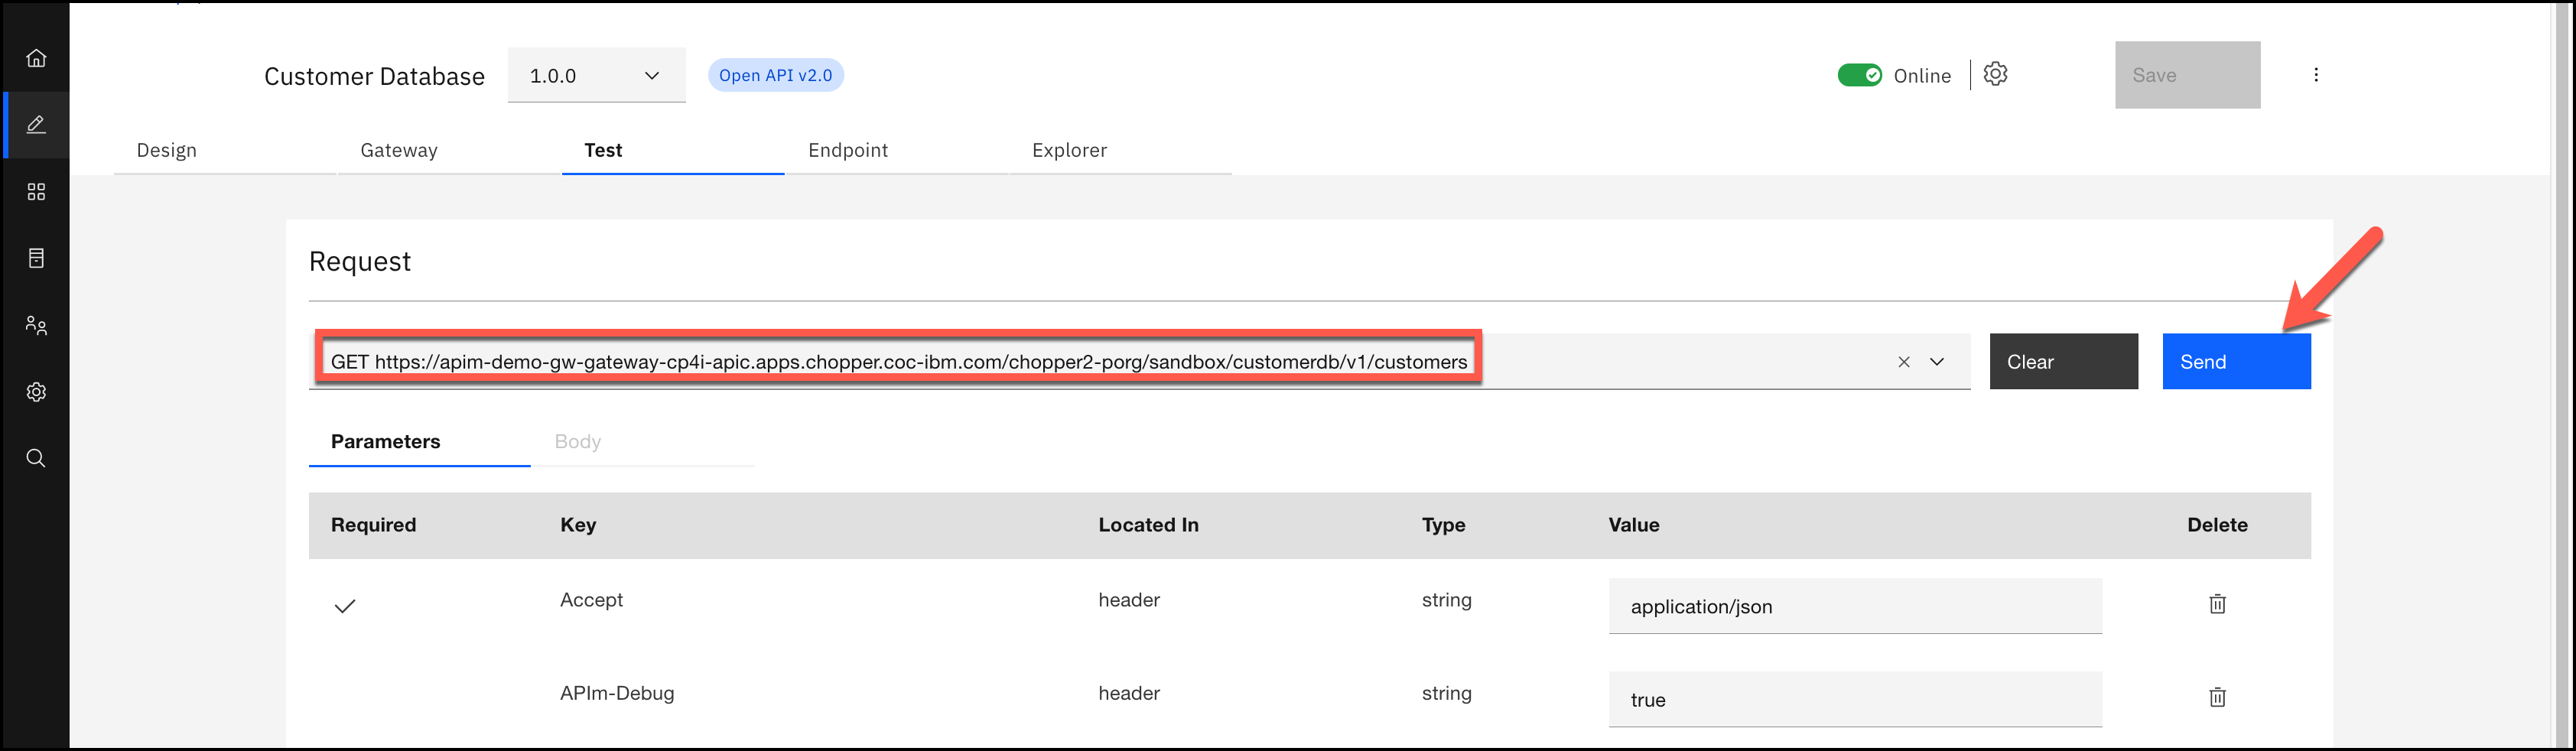This screenshot has width=2576, height=751.
Task: Open the Search magnifier in sidebar
Action: point(36,458)
